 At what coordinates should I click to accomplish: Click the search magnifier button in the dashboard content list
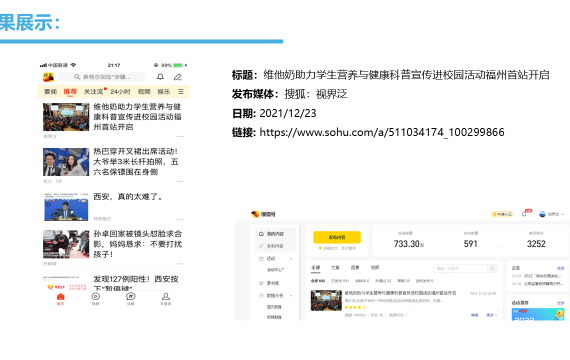click(492, 268)
